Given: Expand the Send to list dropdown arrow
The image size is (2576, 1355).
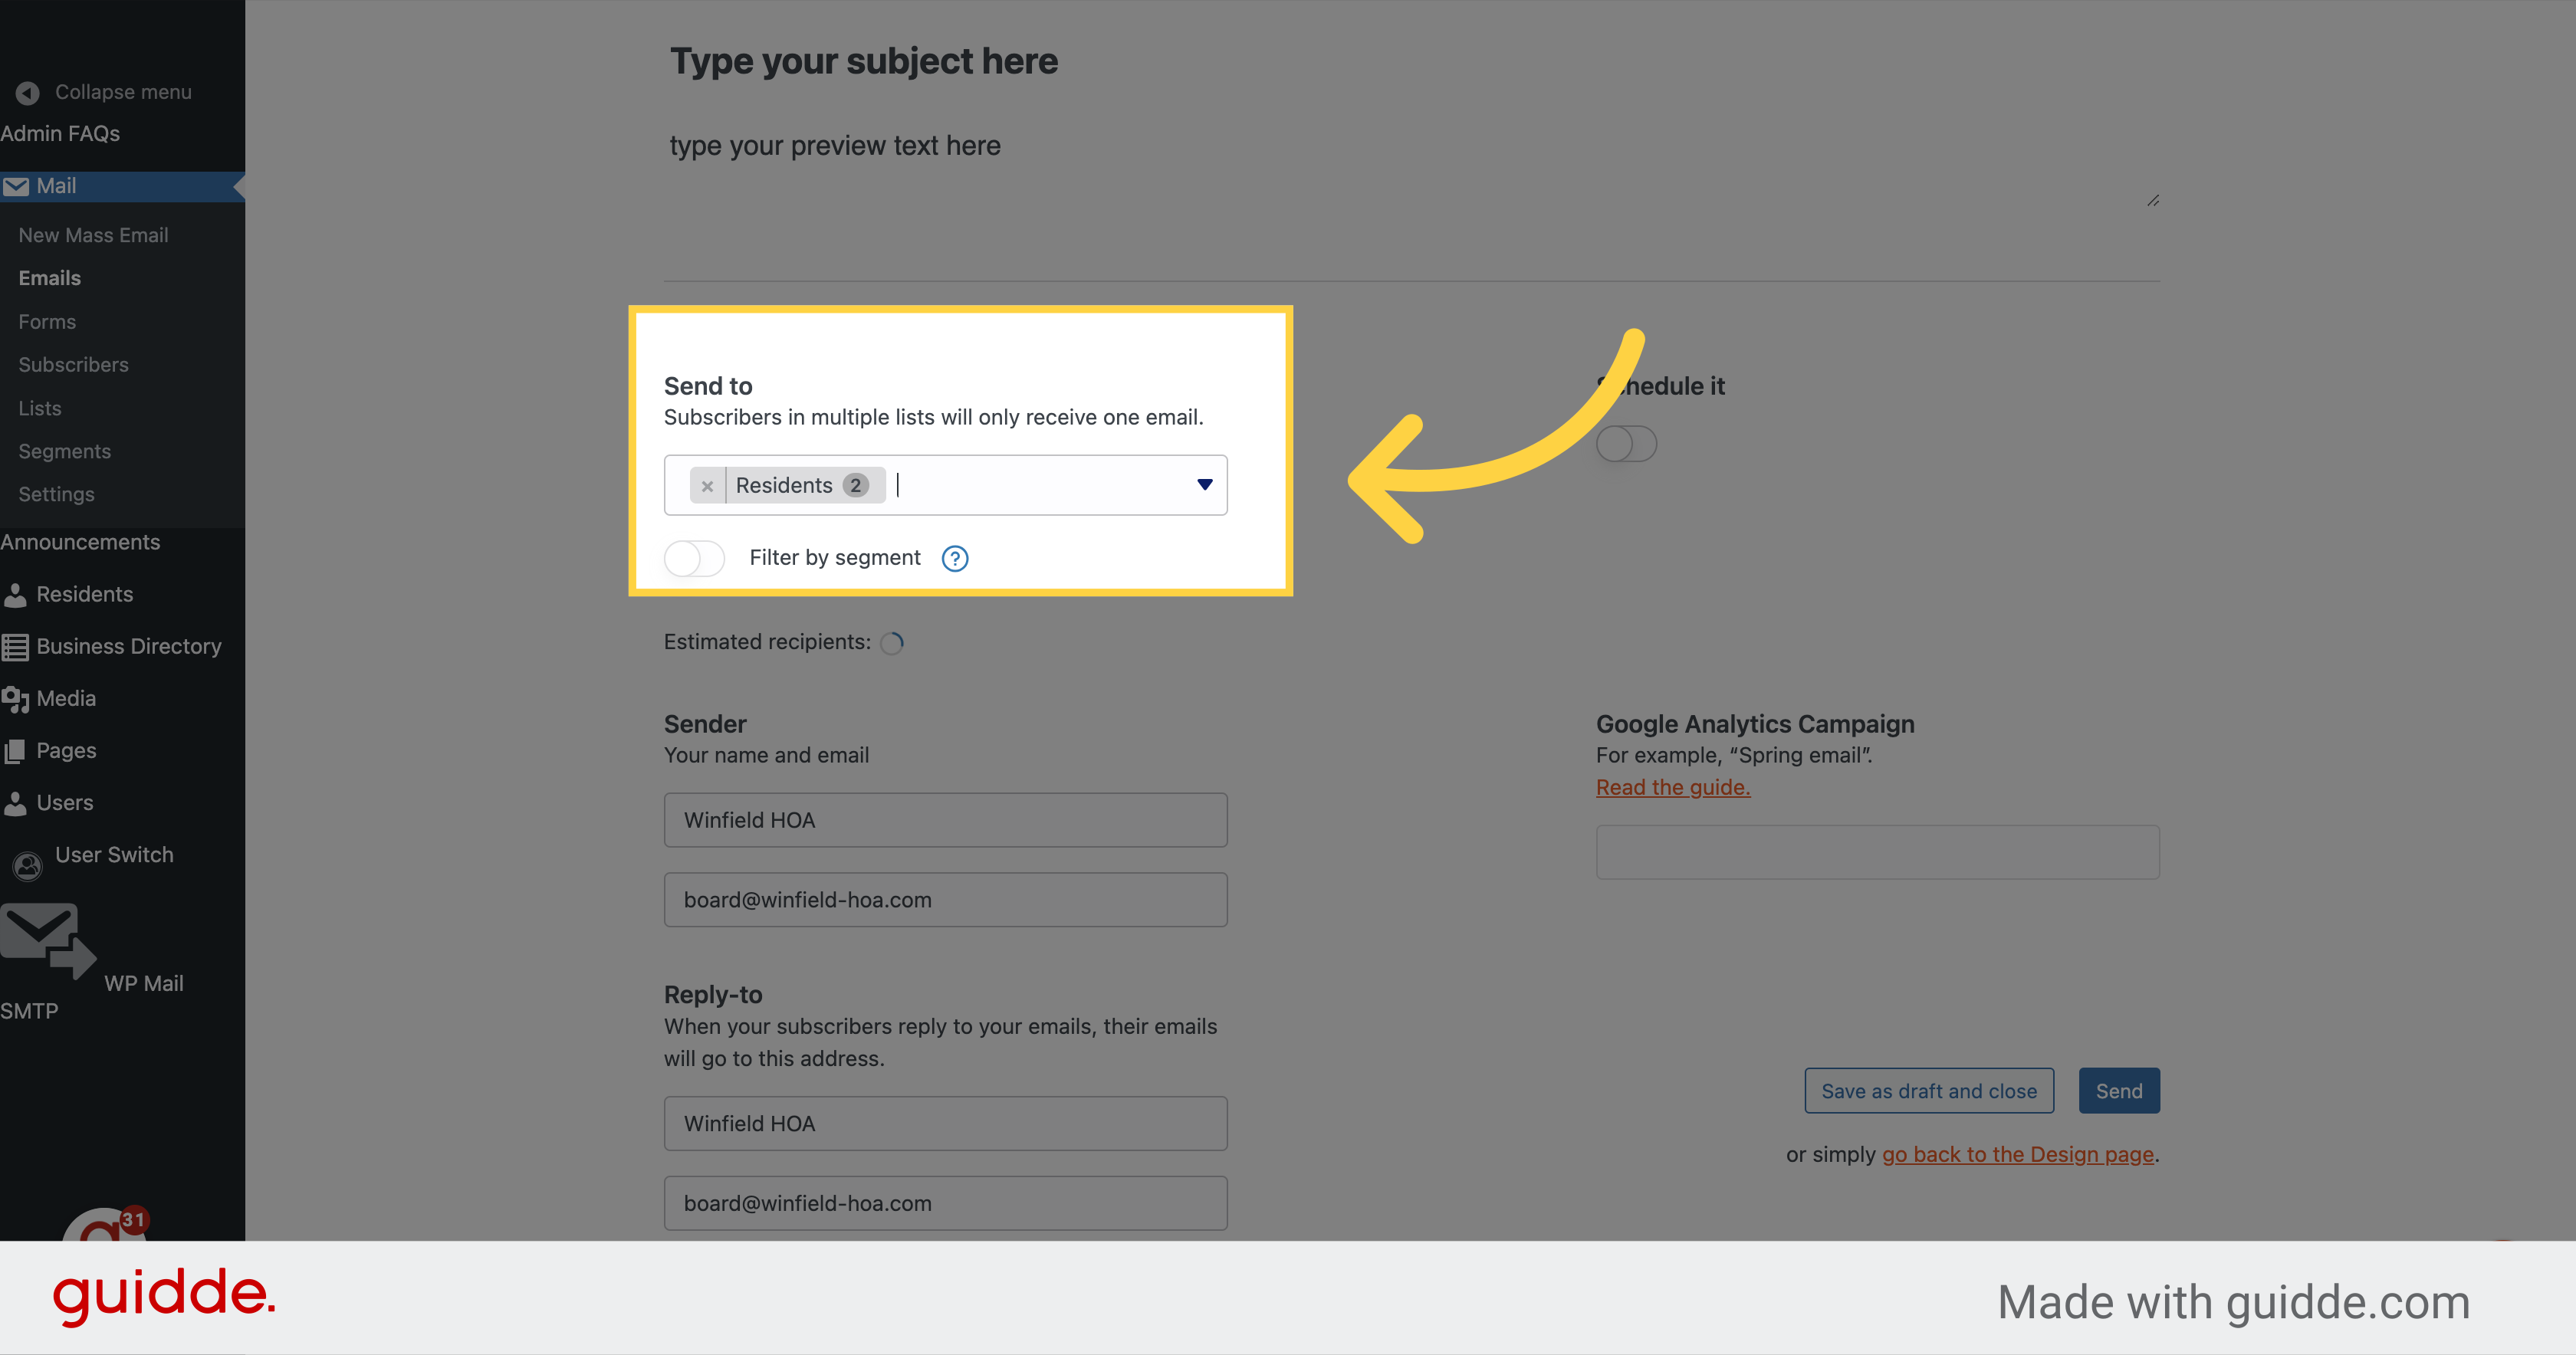Looking at the screenshot, I should (1205, 485).
